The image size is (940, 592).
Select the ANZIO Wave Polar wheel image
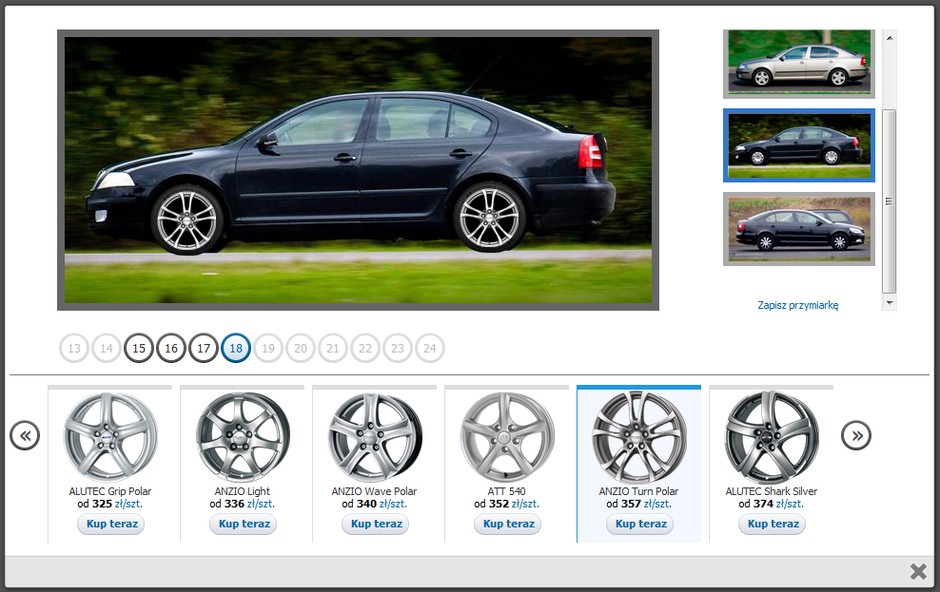[375, 436]
